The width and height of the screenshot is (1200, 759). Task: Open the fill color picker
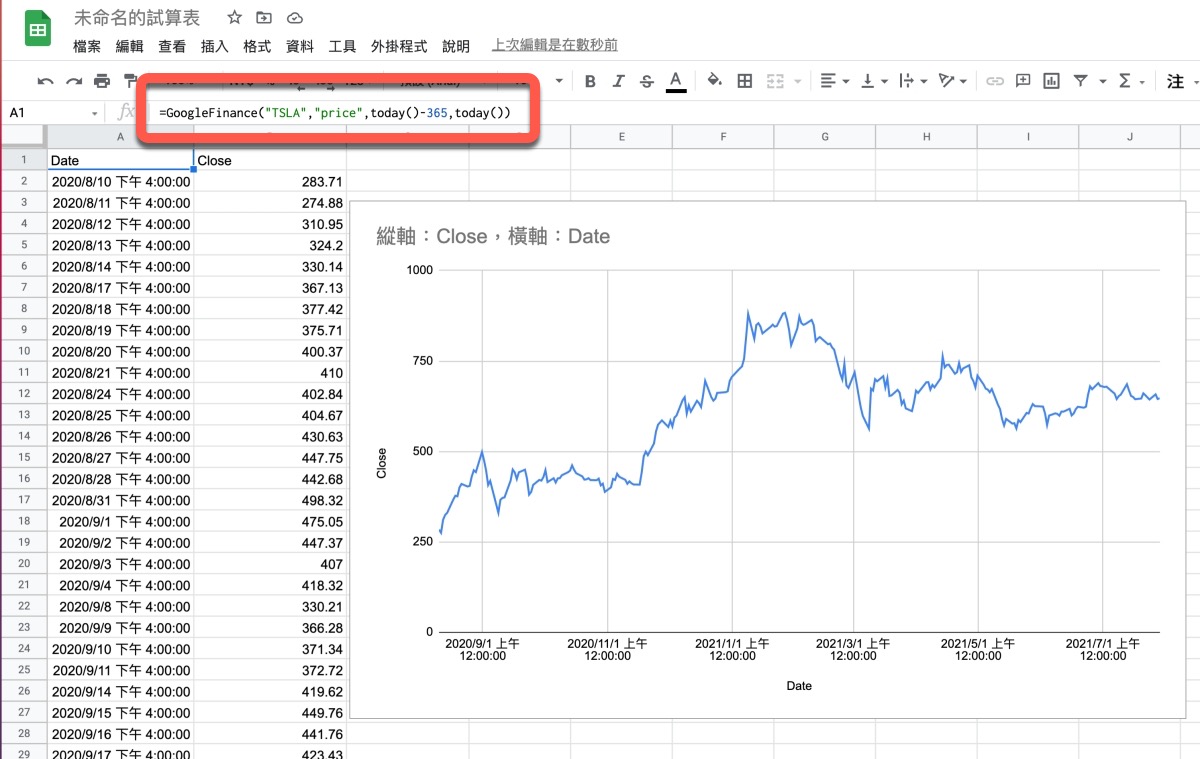pos(714,81)
